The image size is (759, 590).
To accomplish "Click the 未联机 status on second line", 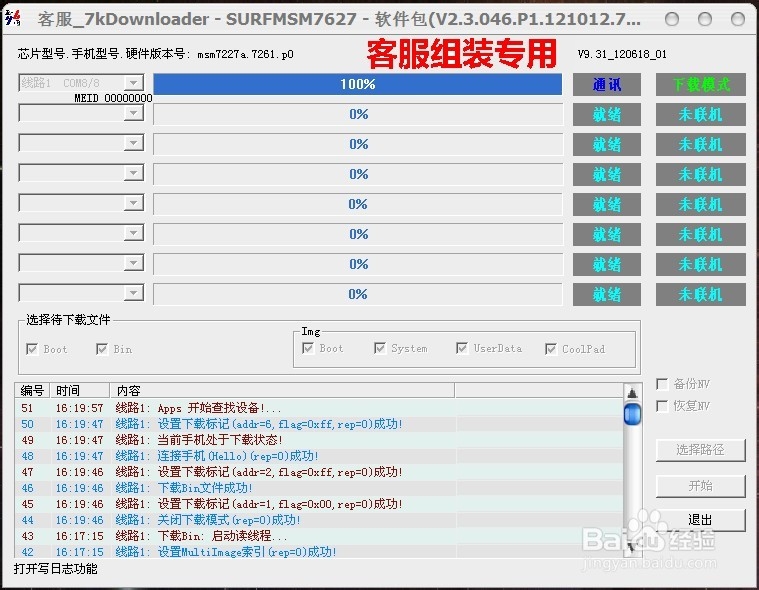I will [700, 115].
